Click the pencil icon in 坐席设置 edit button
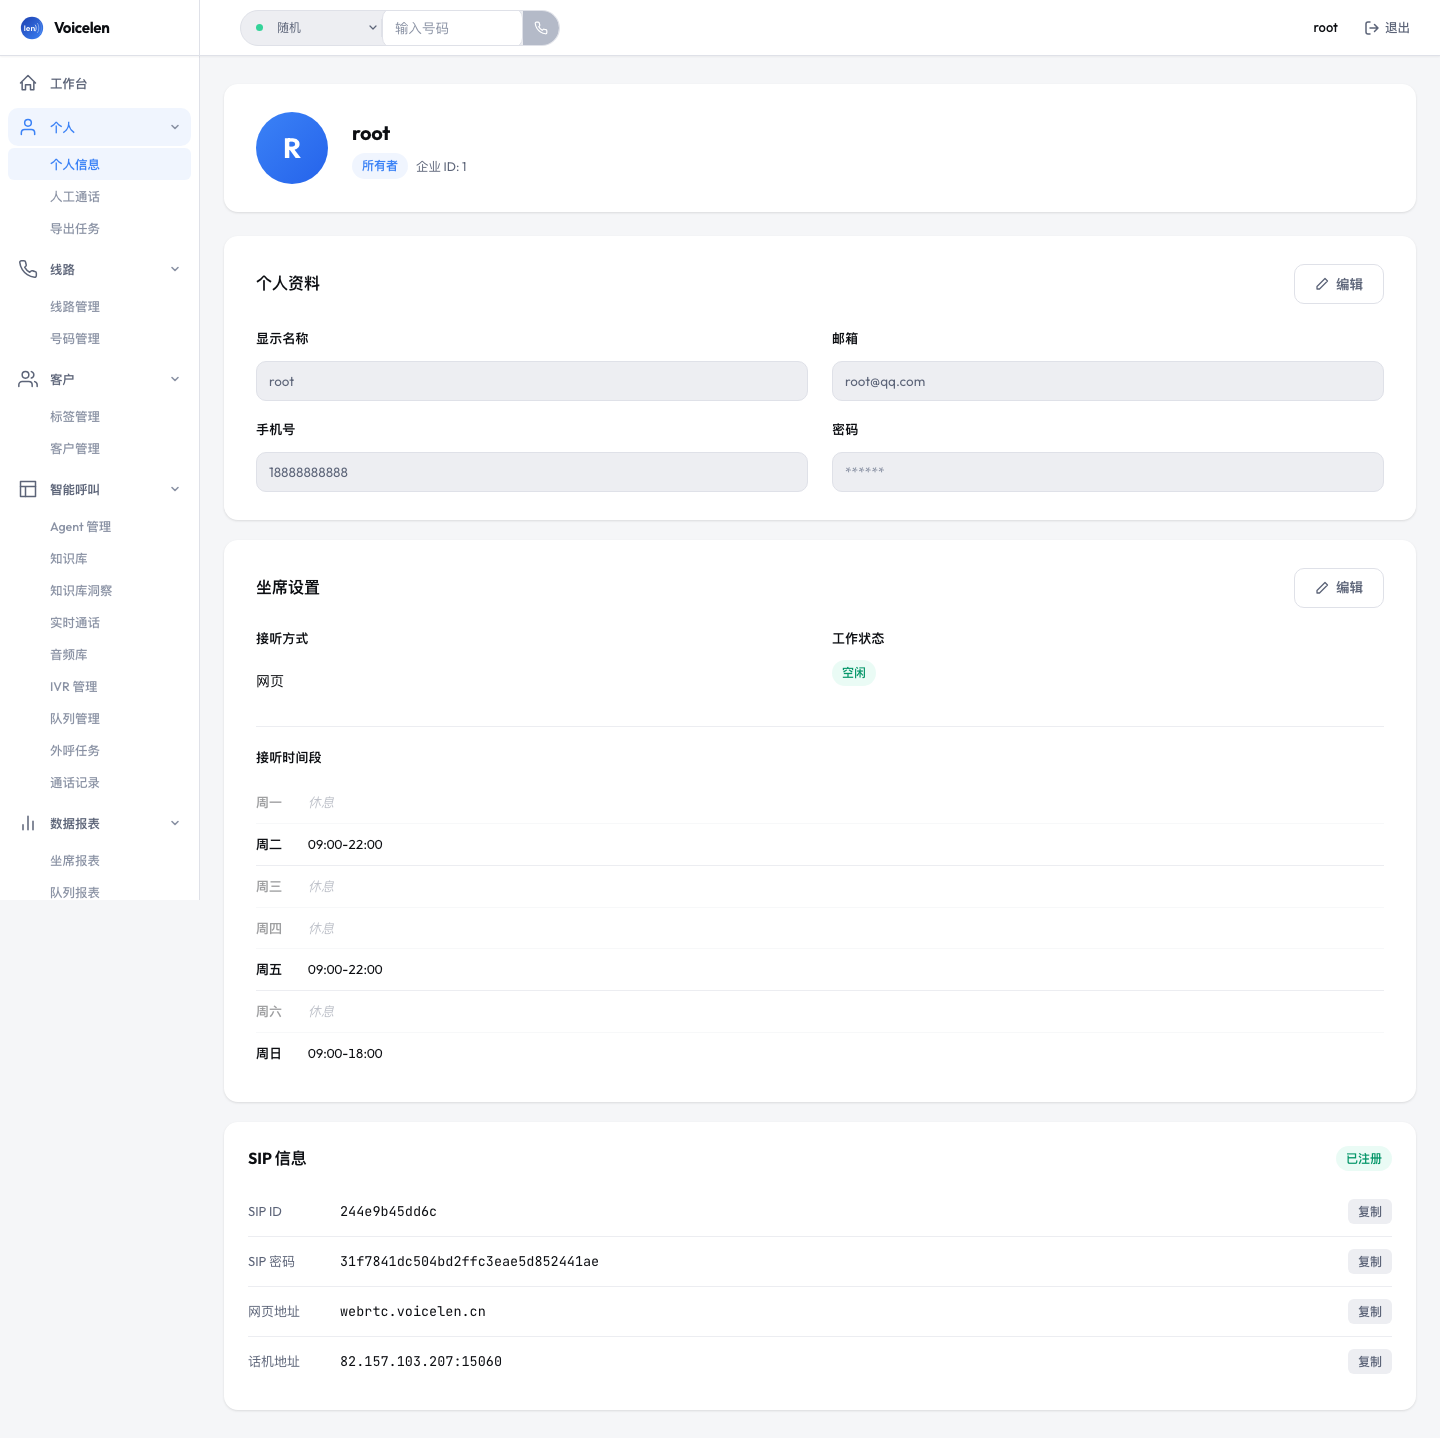This screenshot has height=1438, width=1440. (x=1322, y=588)
